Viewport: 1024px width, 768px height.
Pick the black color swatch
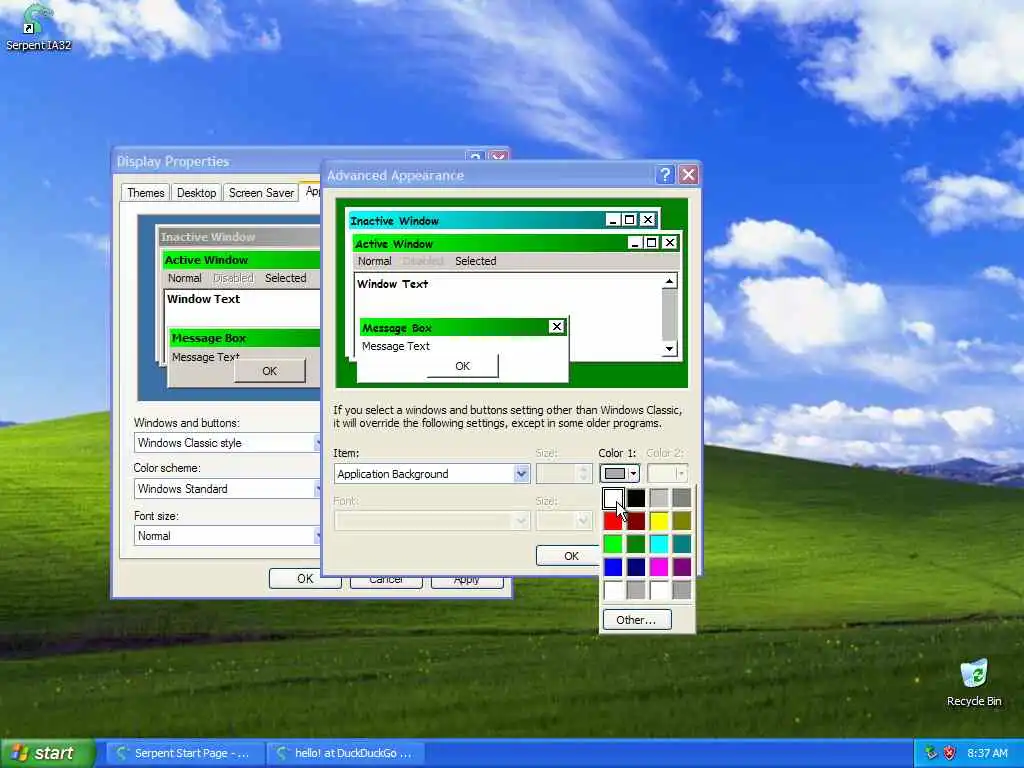click(636, 498)
